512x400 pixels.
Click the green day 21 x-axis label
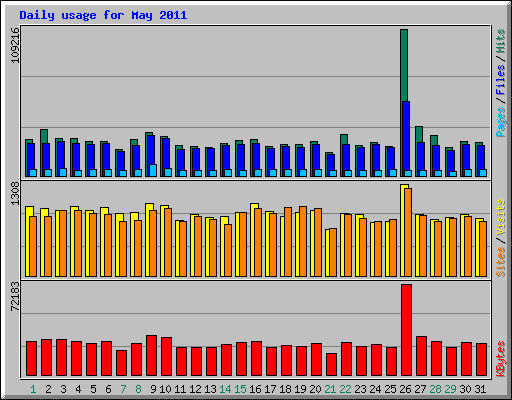[330, 389]
